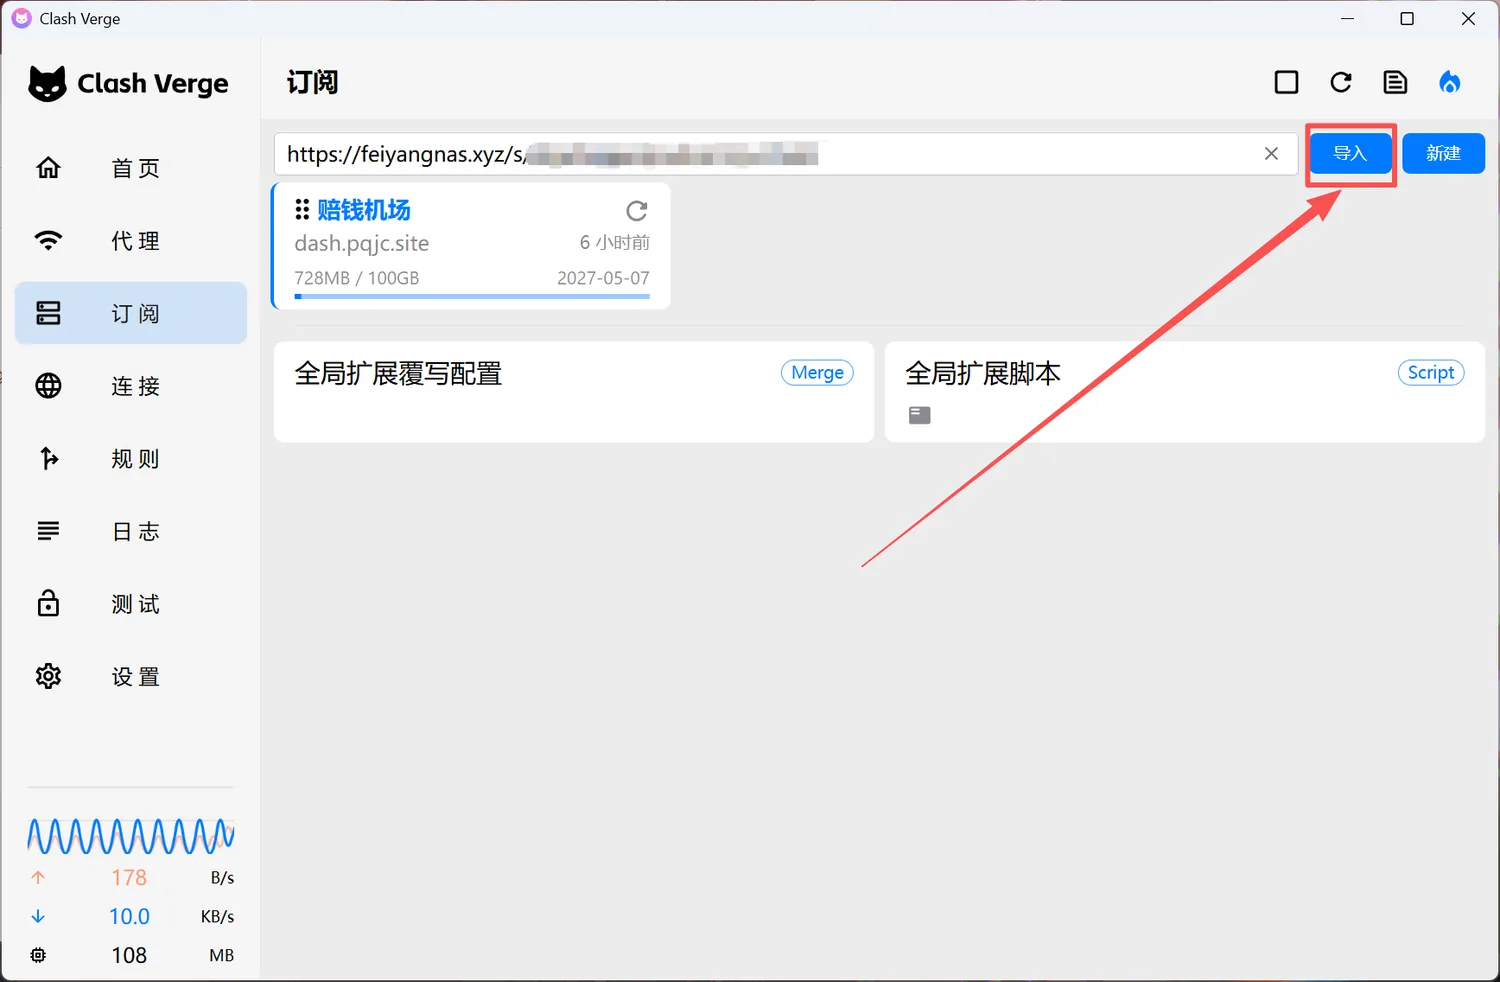Click the usage progress bar on 赔钱机场
The height and width of the screenshot is (982, 1500).
(x=472, y=296)
